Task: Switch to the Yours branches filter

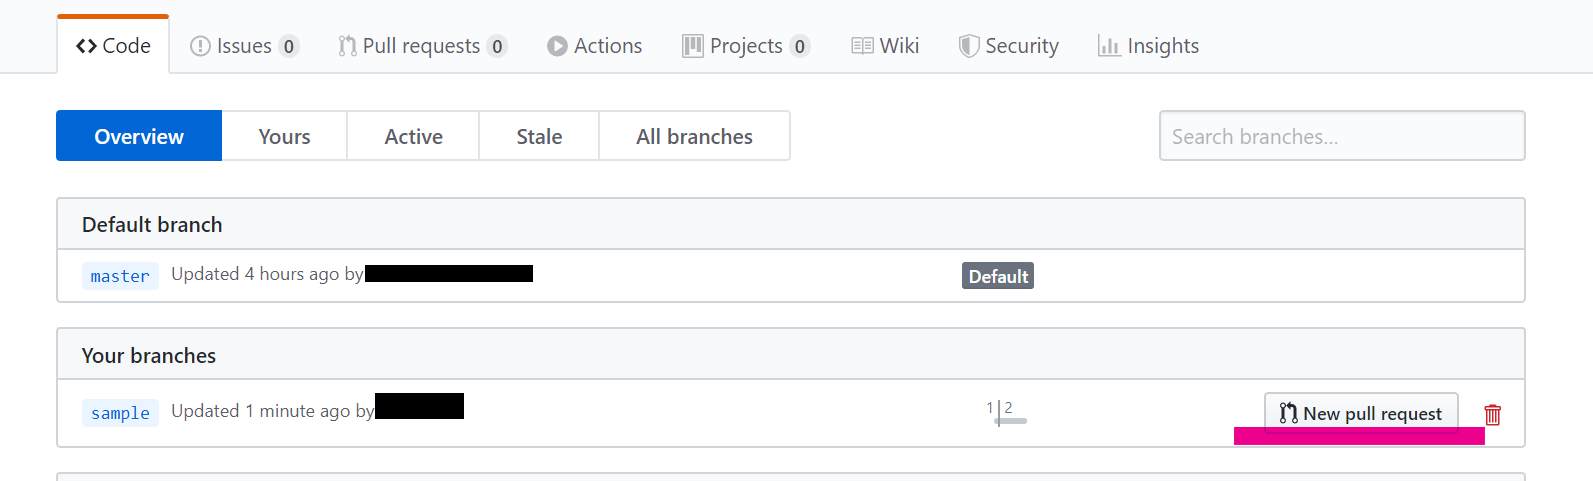Action: tap(284, 136)
